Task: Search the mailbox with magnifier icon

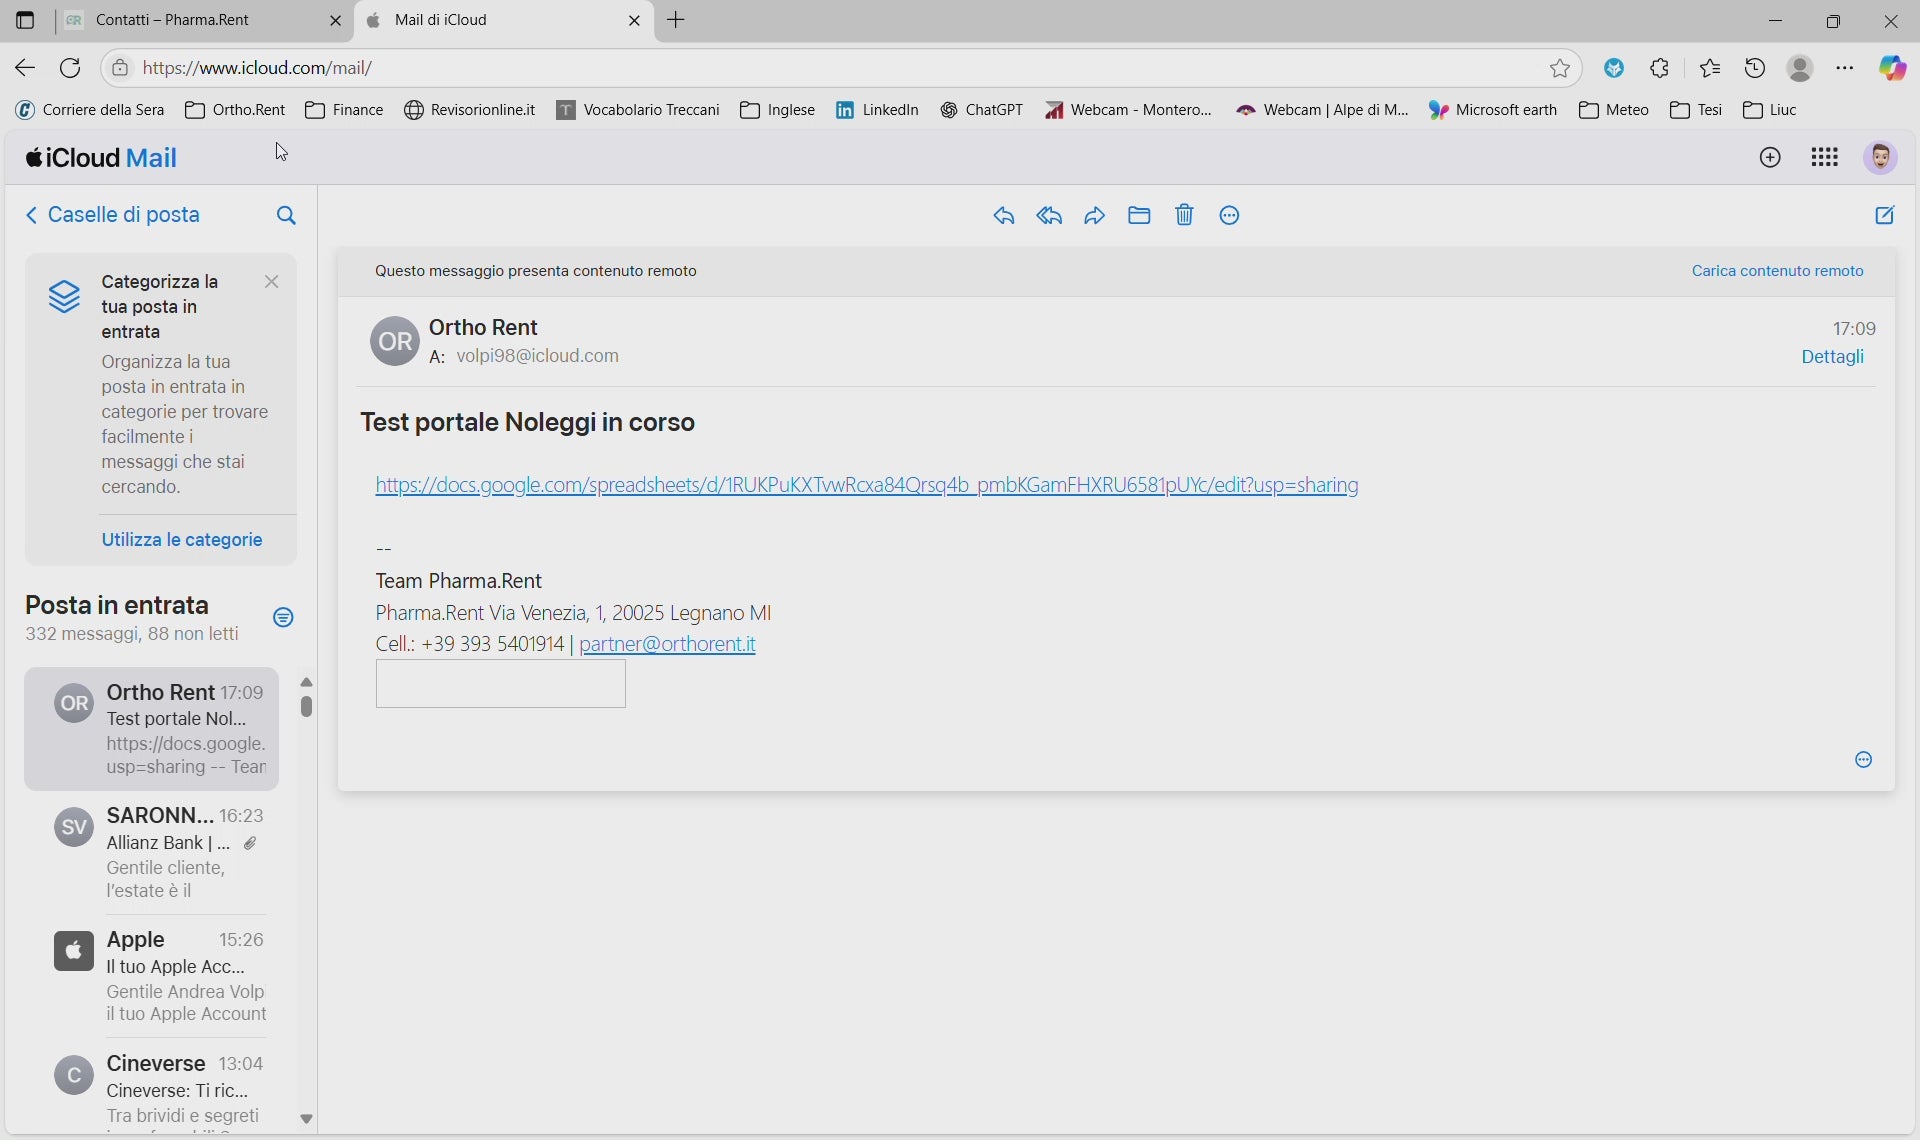Action: [x=286, y=216]
